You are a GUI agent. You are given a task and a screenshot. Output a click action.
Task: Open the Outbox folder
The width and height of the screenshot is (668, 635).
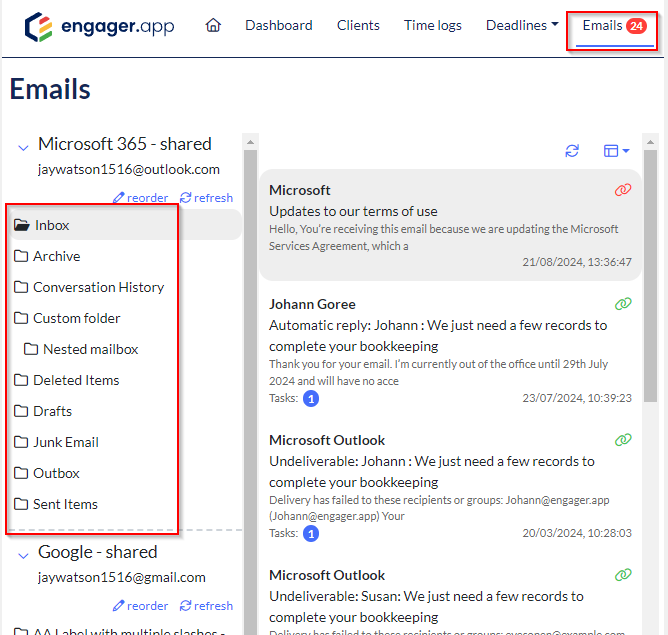point(47,474)
